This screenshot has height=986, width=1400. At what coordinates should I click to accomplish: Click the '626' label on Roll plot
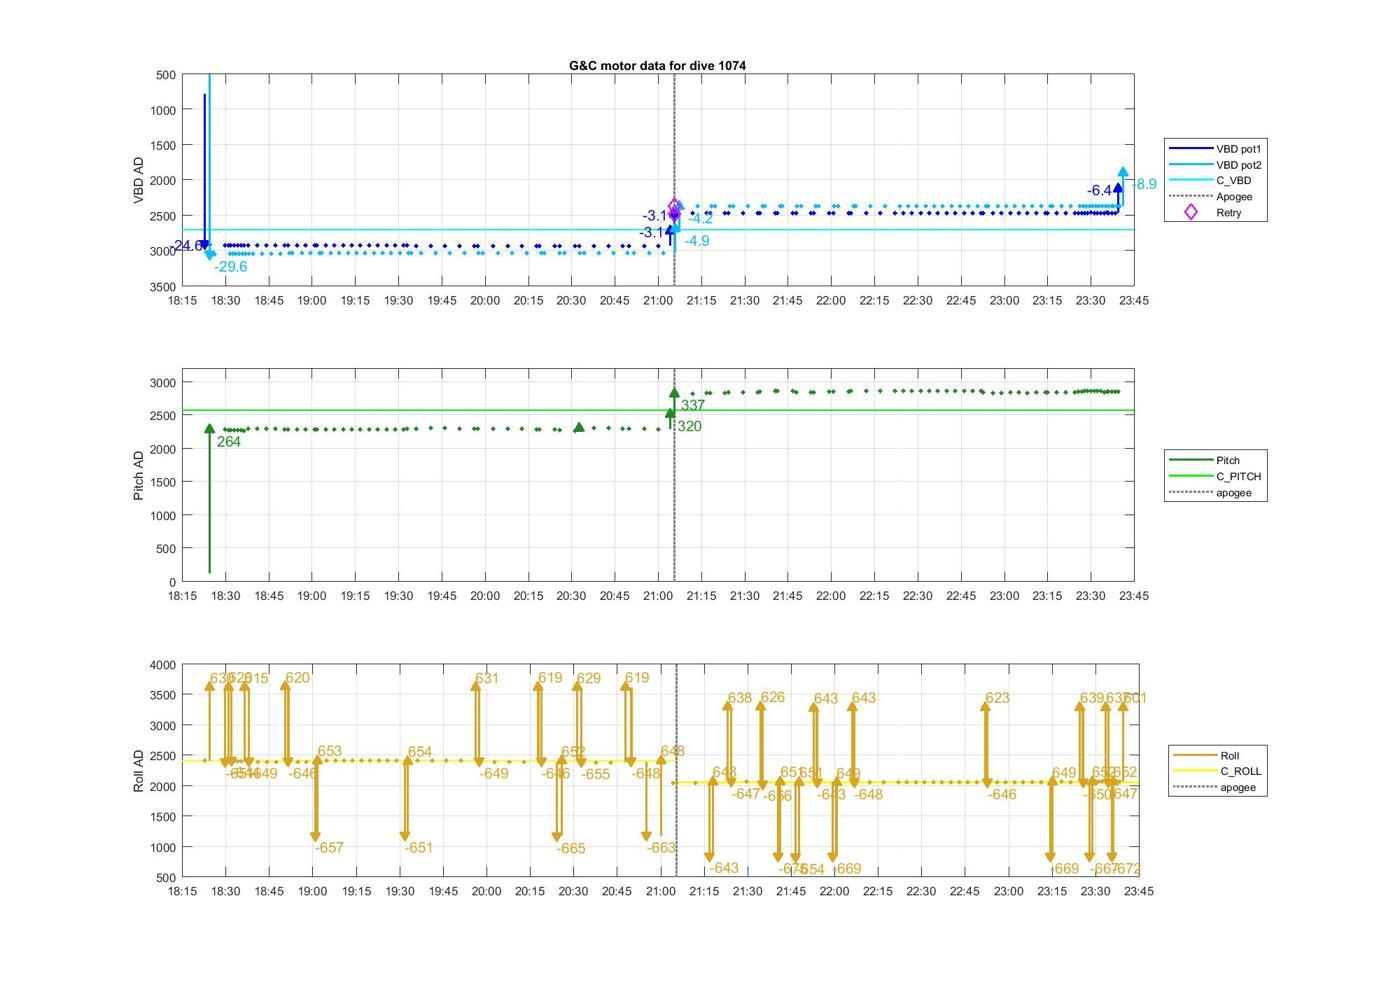pos(773,698)
